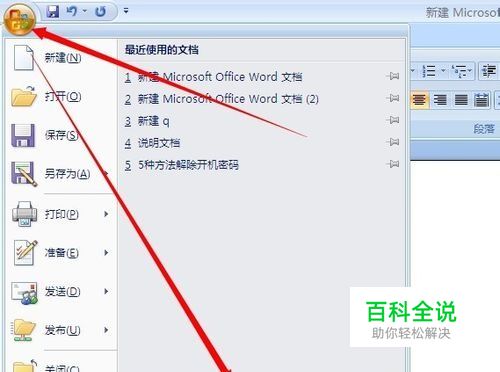
Task: Open recent document 5种方法解除开机密码
Action: [x=262, y=165]
